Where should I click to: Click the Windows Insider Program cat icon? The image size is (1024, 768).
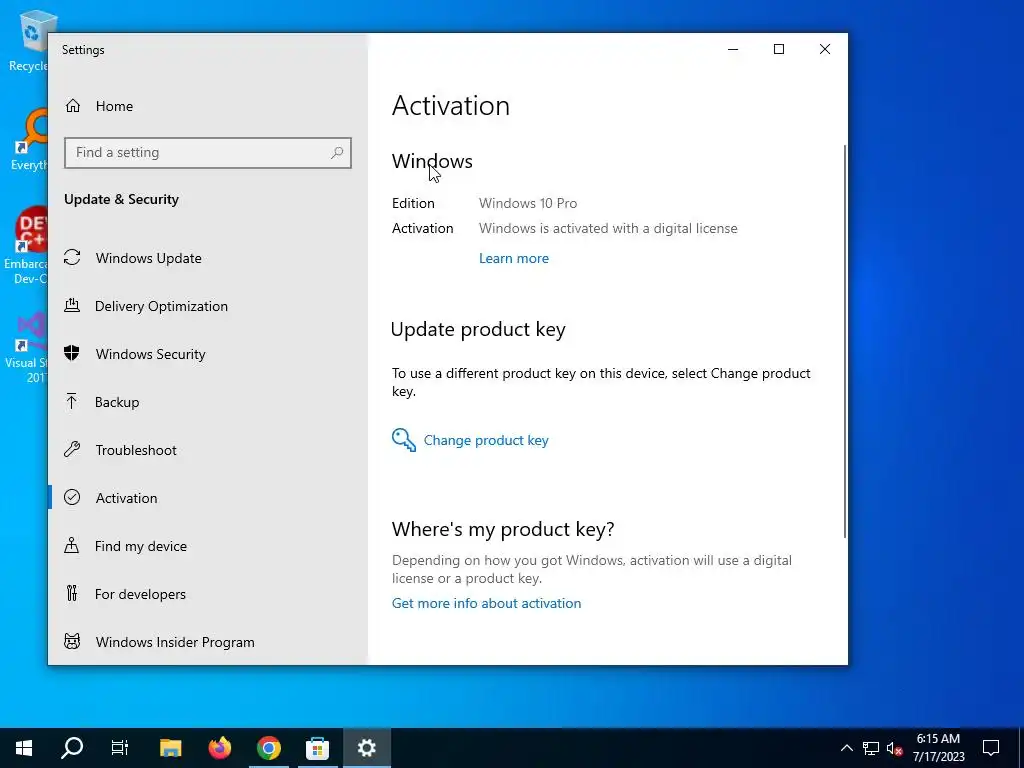[72, 641]
